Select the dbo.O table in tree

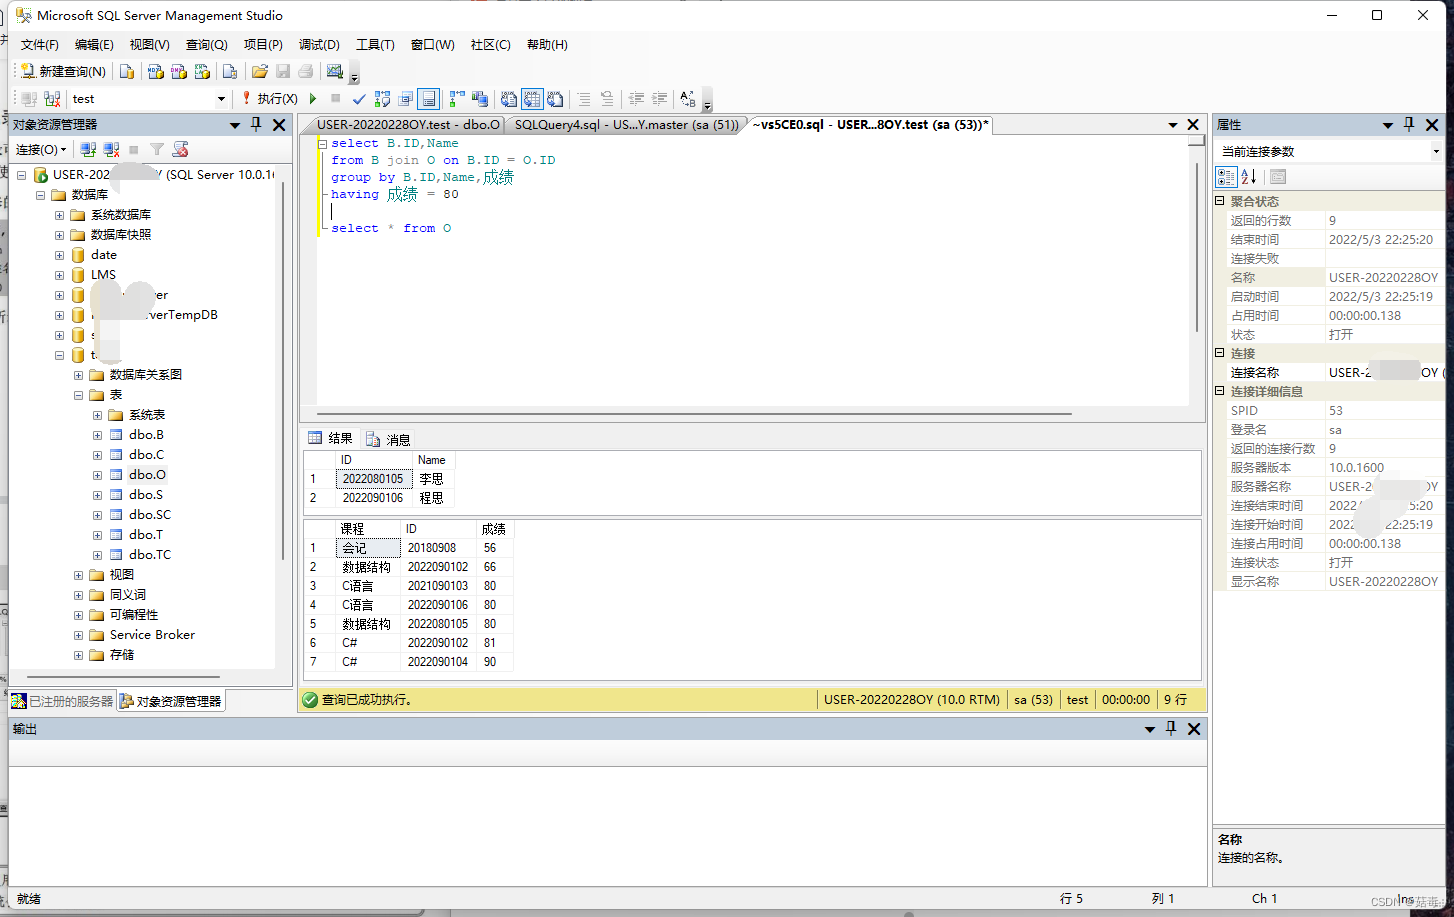point(147,474)
